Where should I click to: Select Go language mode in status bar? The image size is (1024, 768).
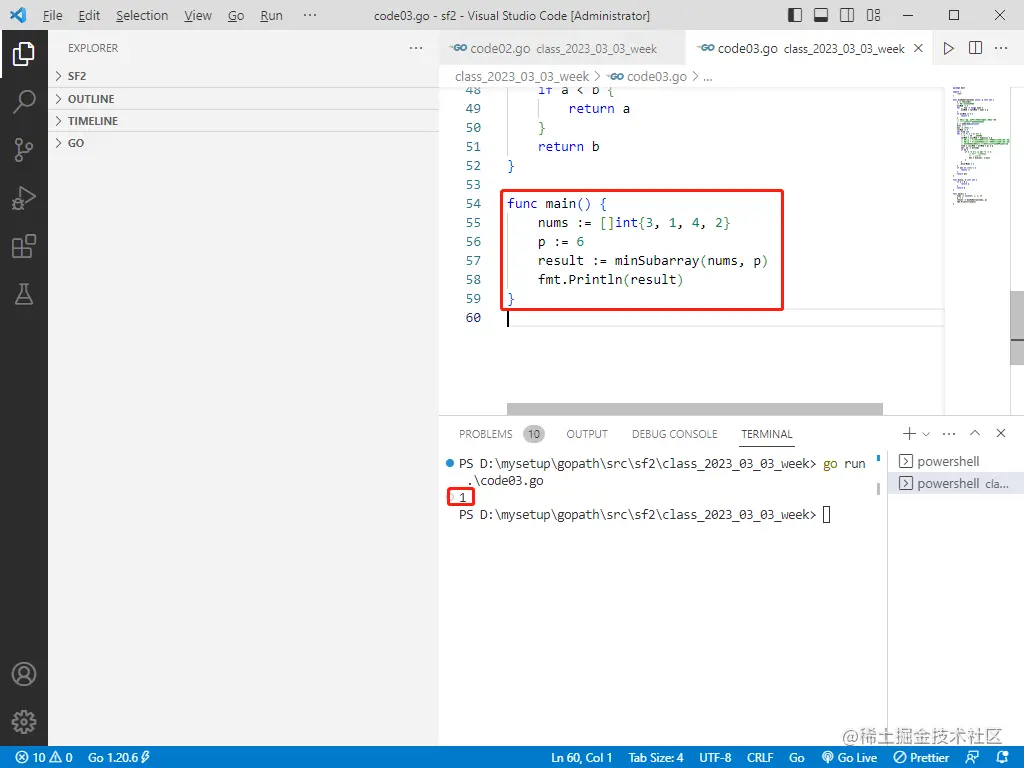tap(796, 757)
